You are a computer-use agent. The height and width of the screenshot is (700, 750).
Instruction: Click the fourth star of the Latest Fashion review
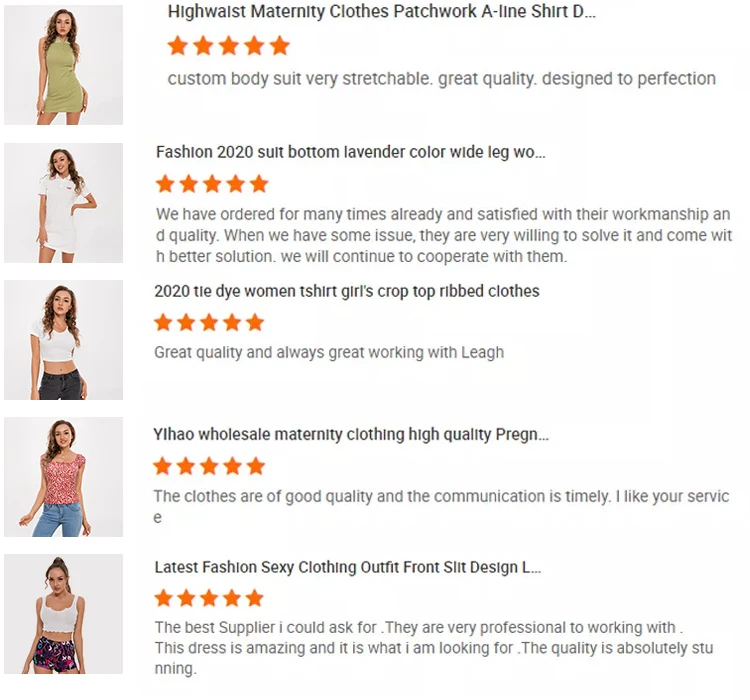click(x=232, y=598)
